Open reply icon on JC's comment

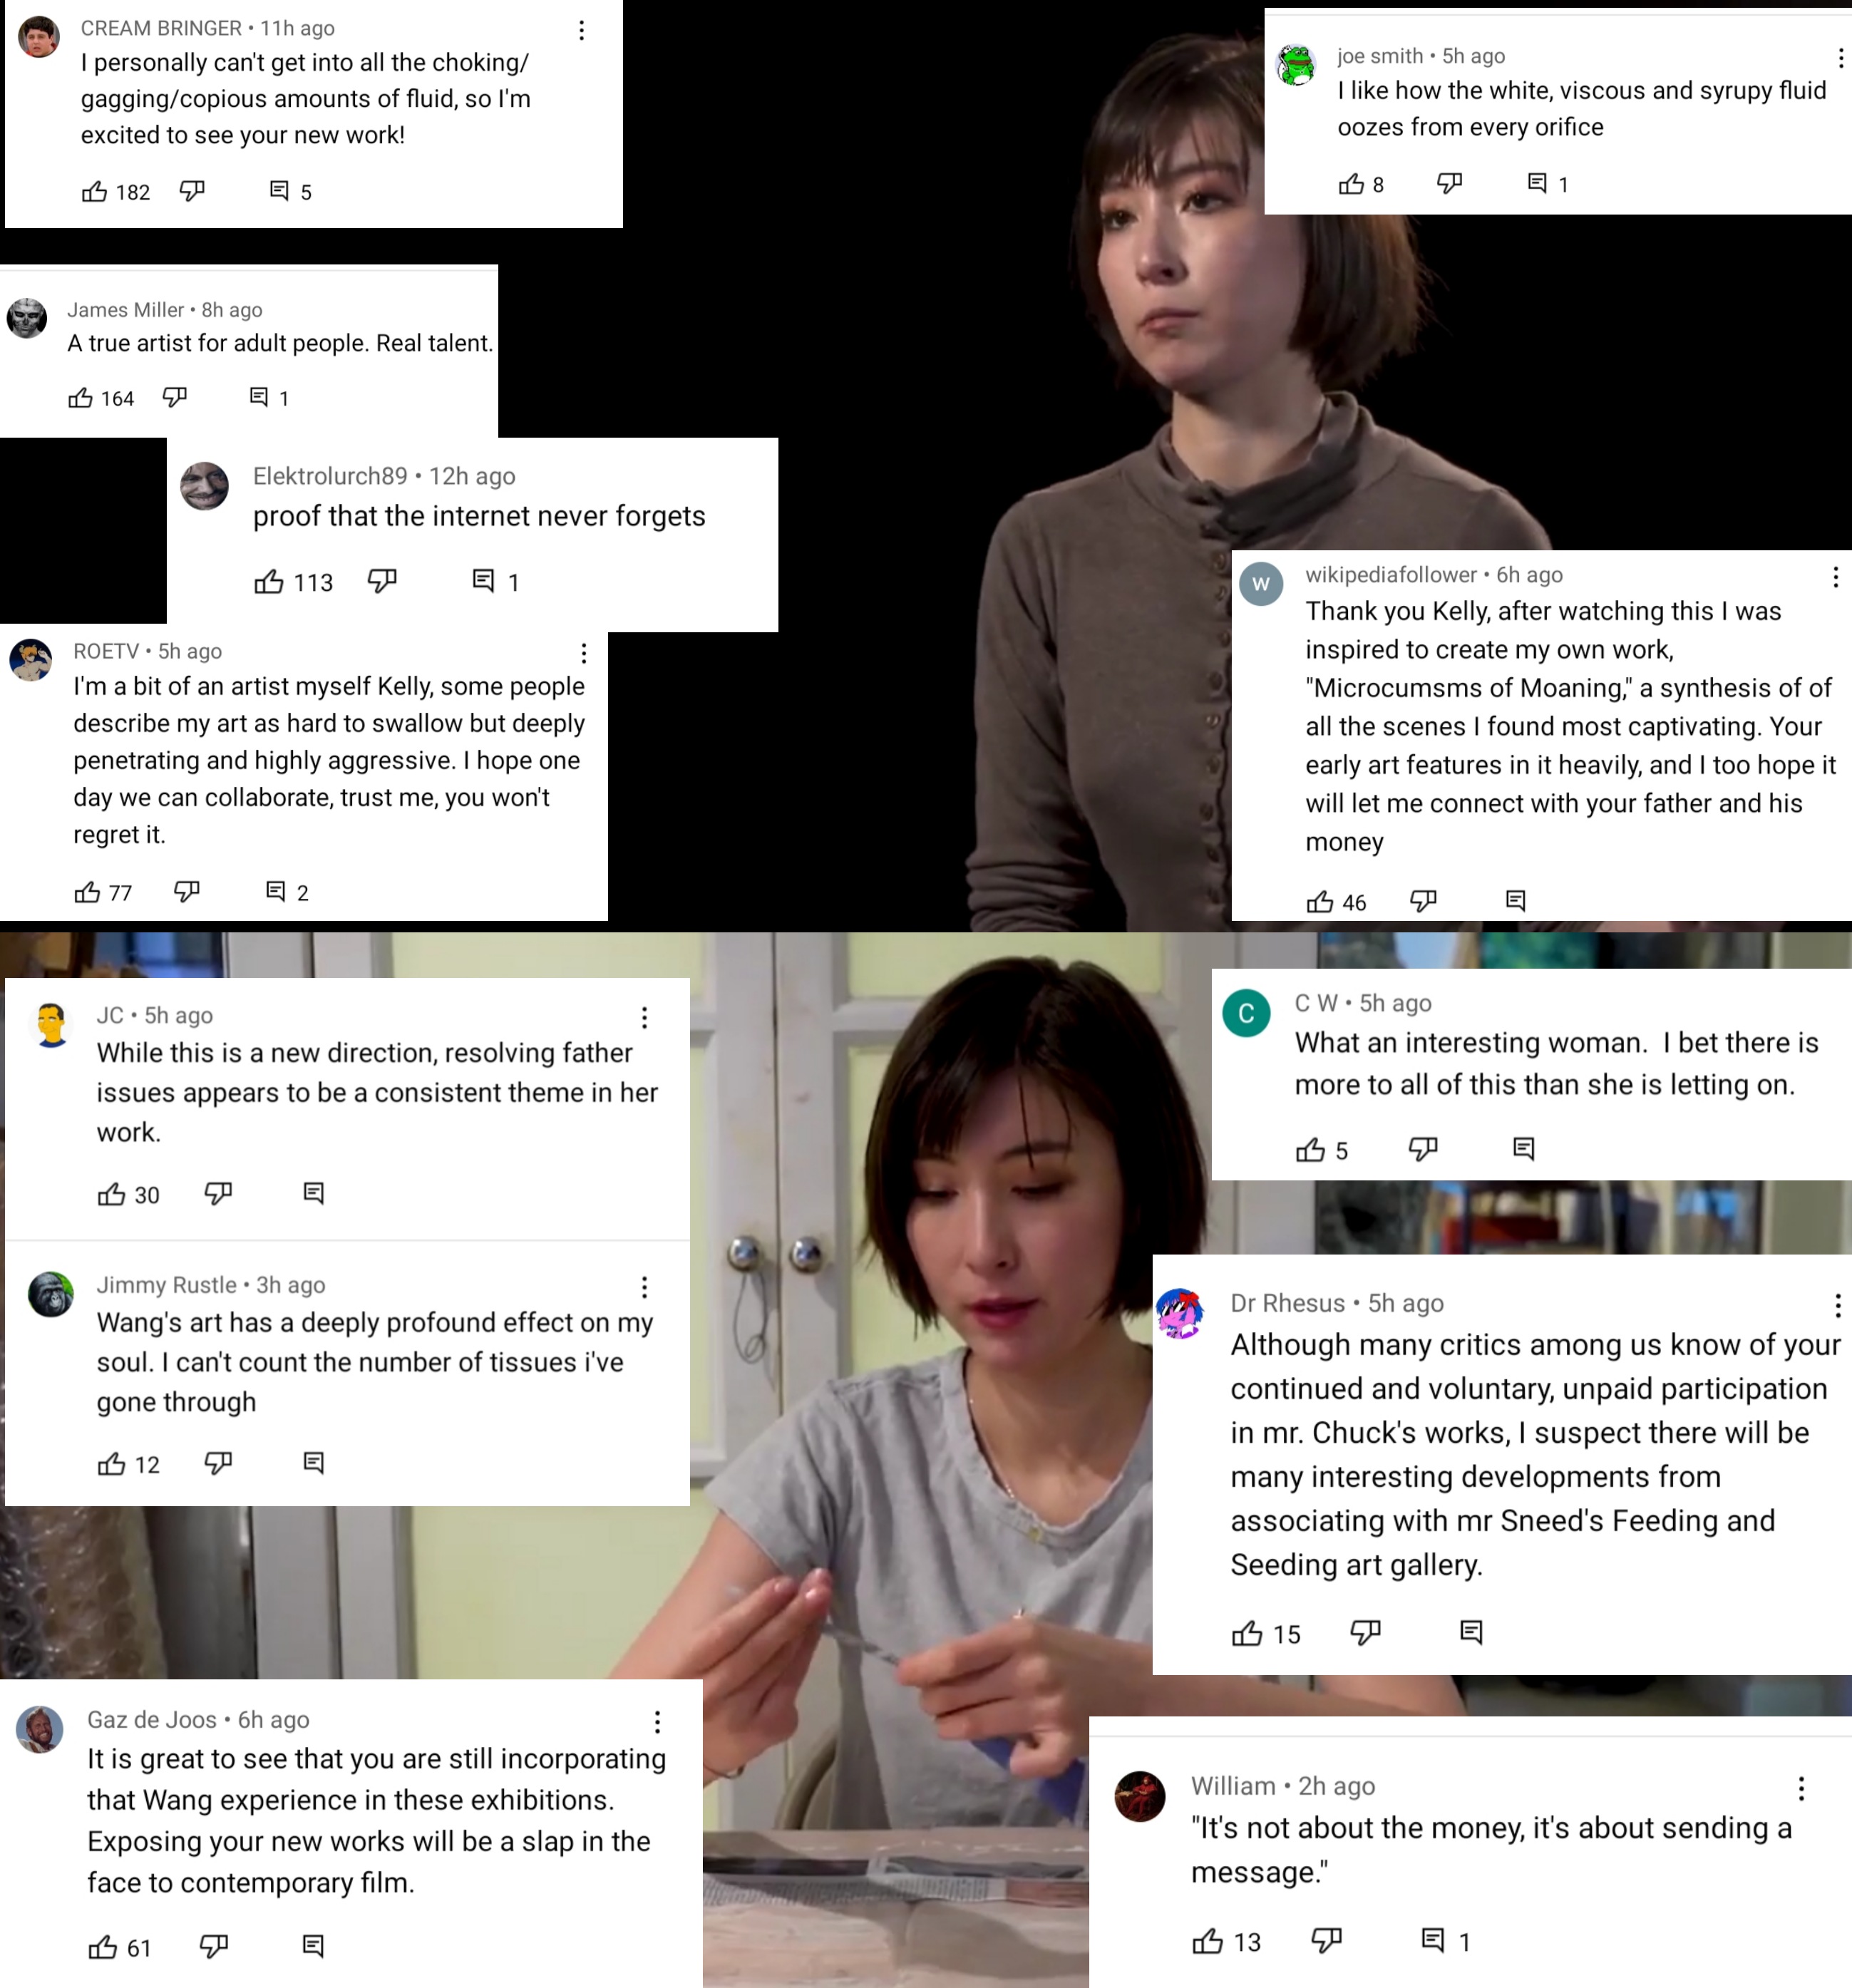click(x=313, y=1193)
